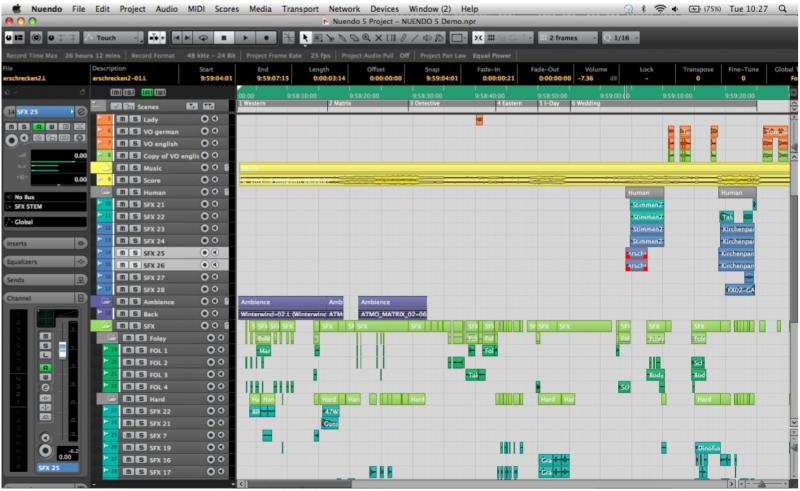The image size is (800, 491).
Task: Select the Split scissors tool
Action: coord(330,38)
